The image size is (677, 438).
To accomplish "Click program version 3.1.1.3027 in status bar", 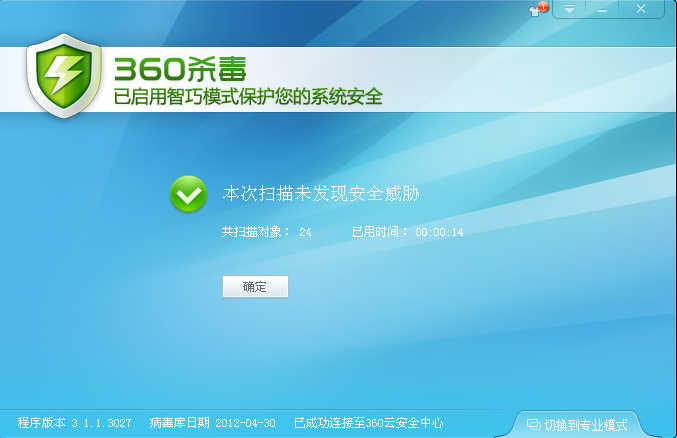I will click(74, 422).
